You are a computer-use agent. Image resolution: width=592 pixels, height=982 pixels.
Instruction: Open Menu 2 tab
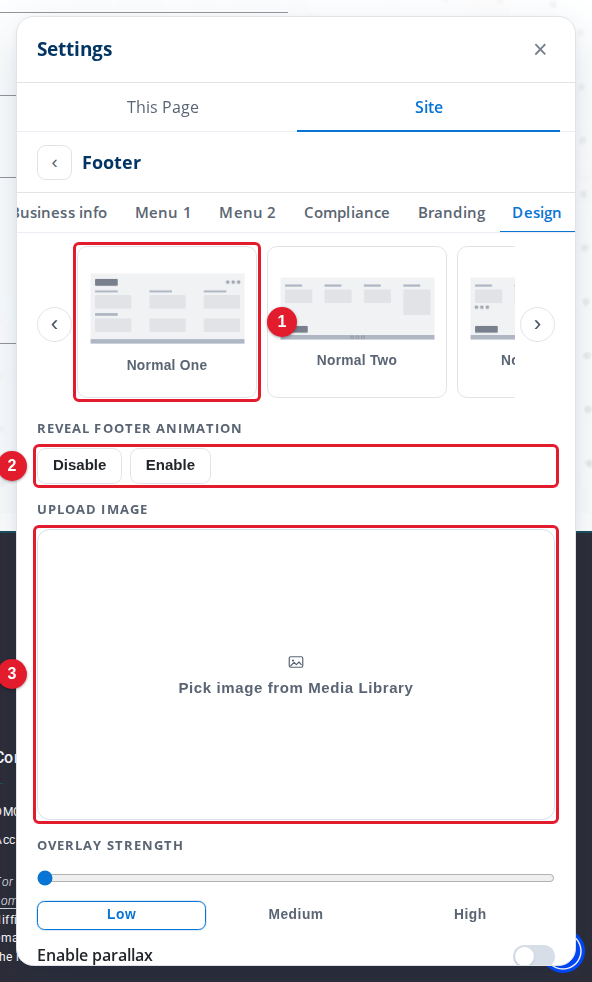(247, 213)
